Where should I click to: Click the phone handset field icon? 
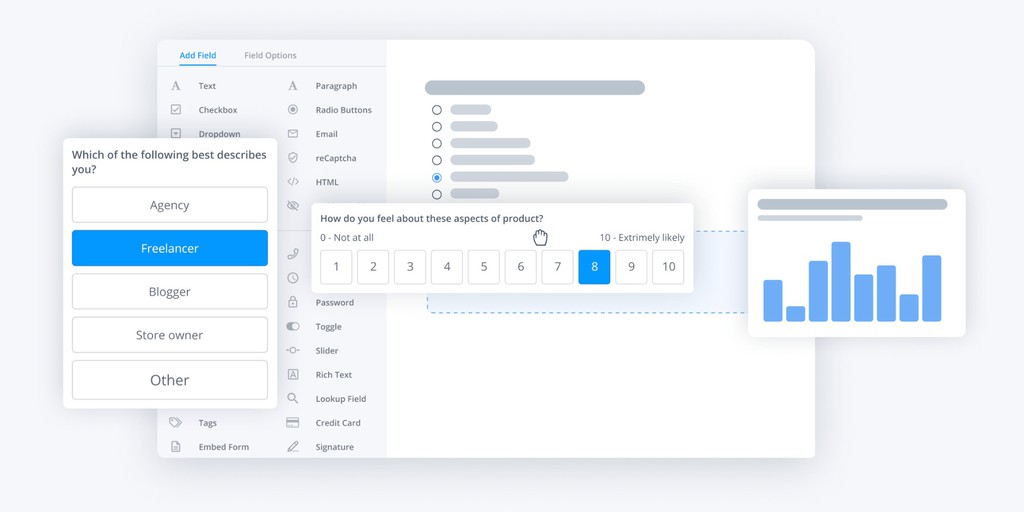point(293,254)
